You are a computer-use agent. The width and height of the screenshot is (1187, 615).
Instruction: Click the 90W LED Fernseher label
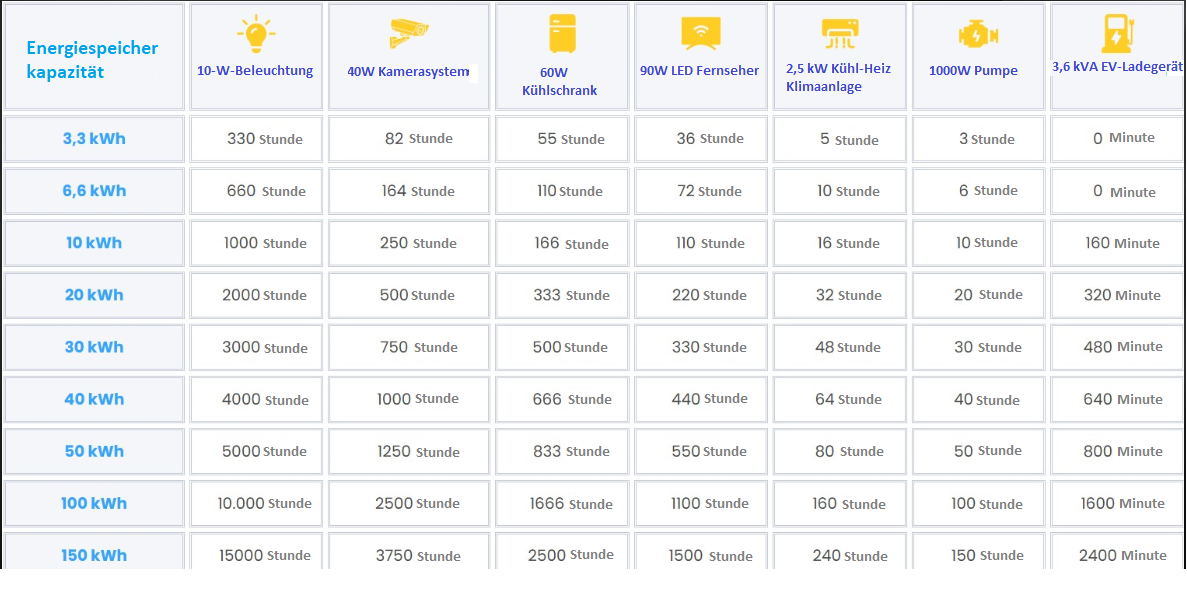[699, 71]
